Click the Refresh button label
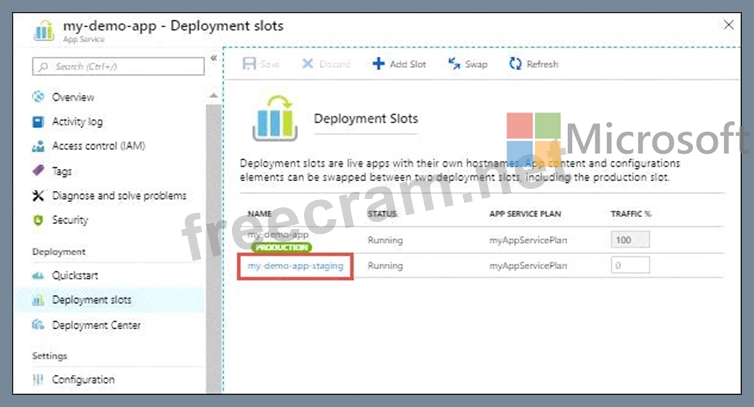Screen dimensions: 754x407 [x=542, y=64]
